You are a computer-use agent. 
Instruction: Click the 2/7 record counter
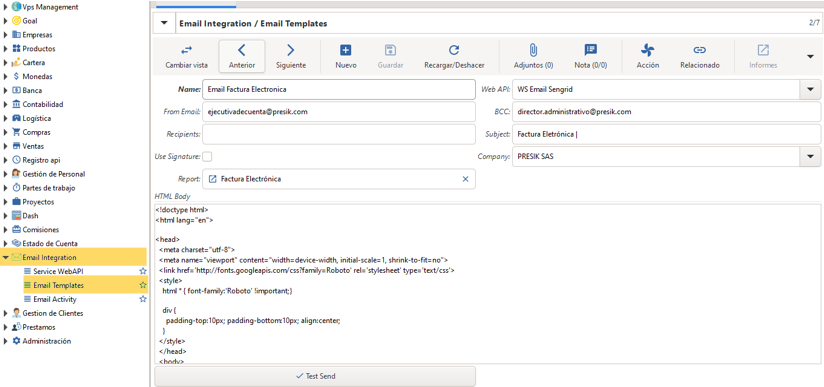tap(814, 23)
